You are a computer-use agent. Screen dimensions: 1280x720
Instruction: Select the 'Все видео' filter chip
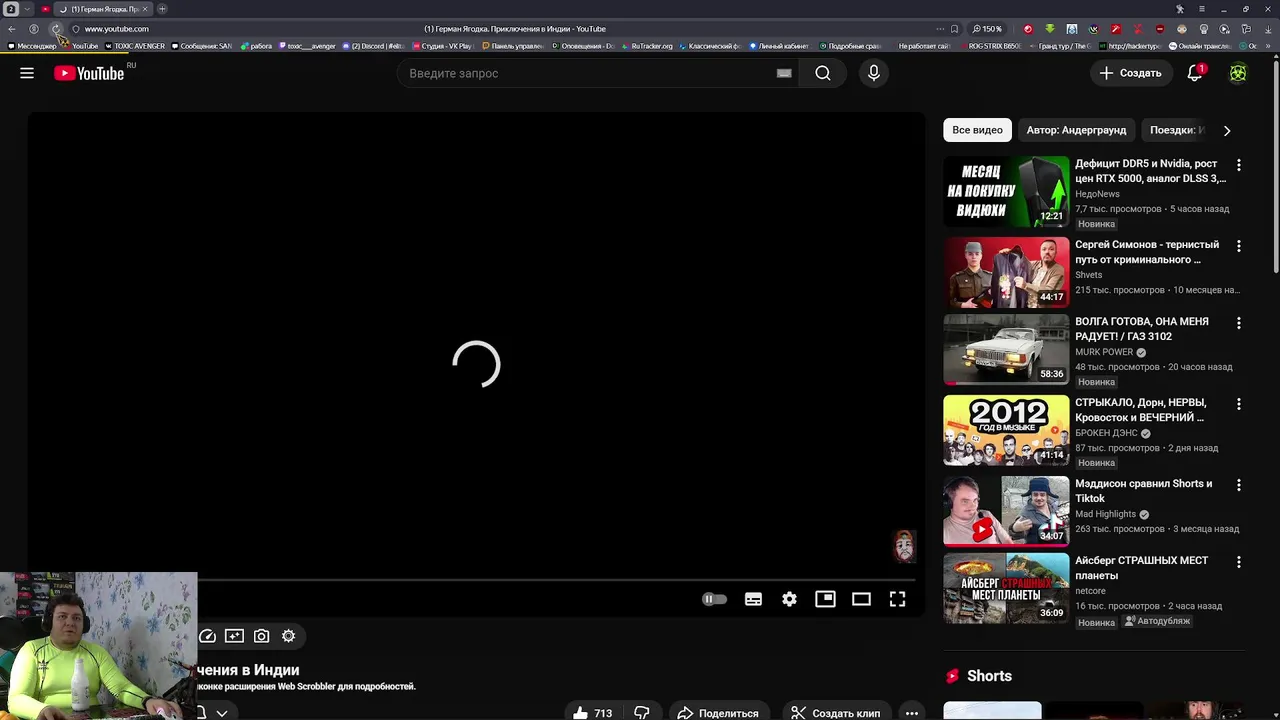[x=977, y=130]
